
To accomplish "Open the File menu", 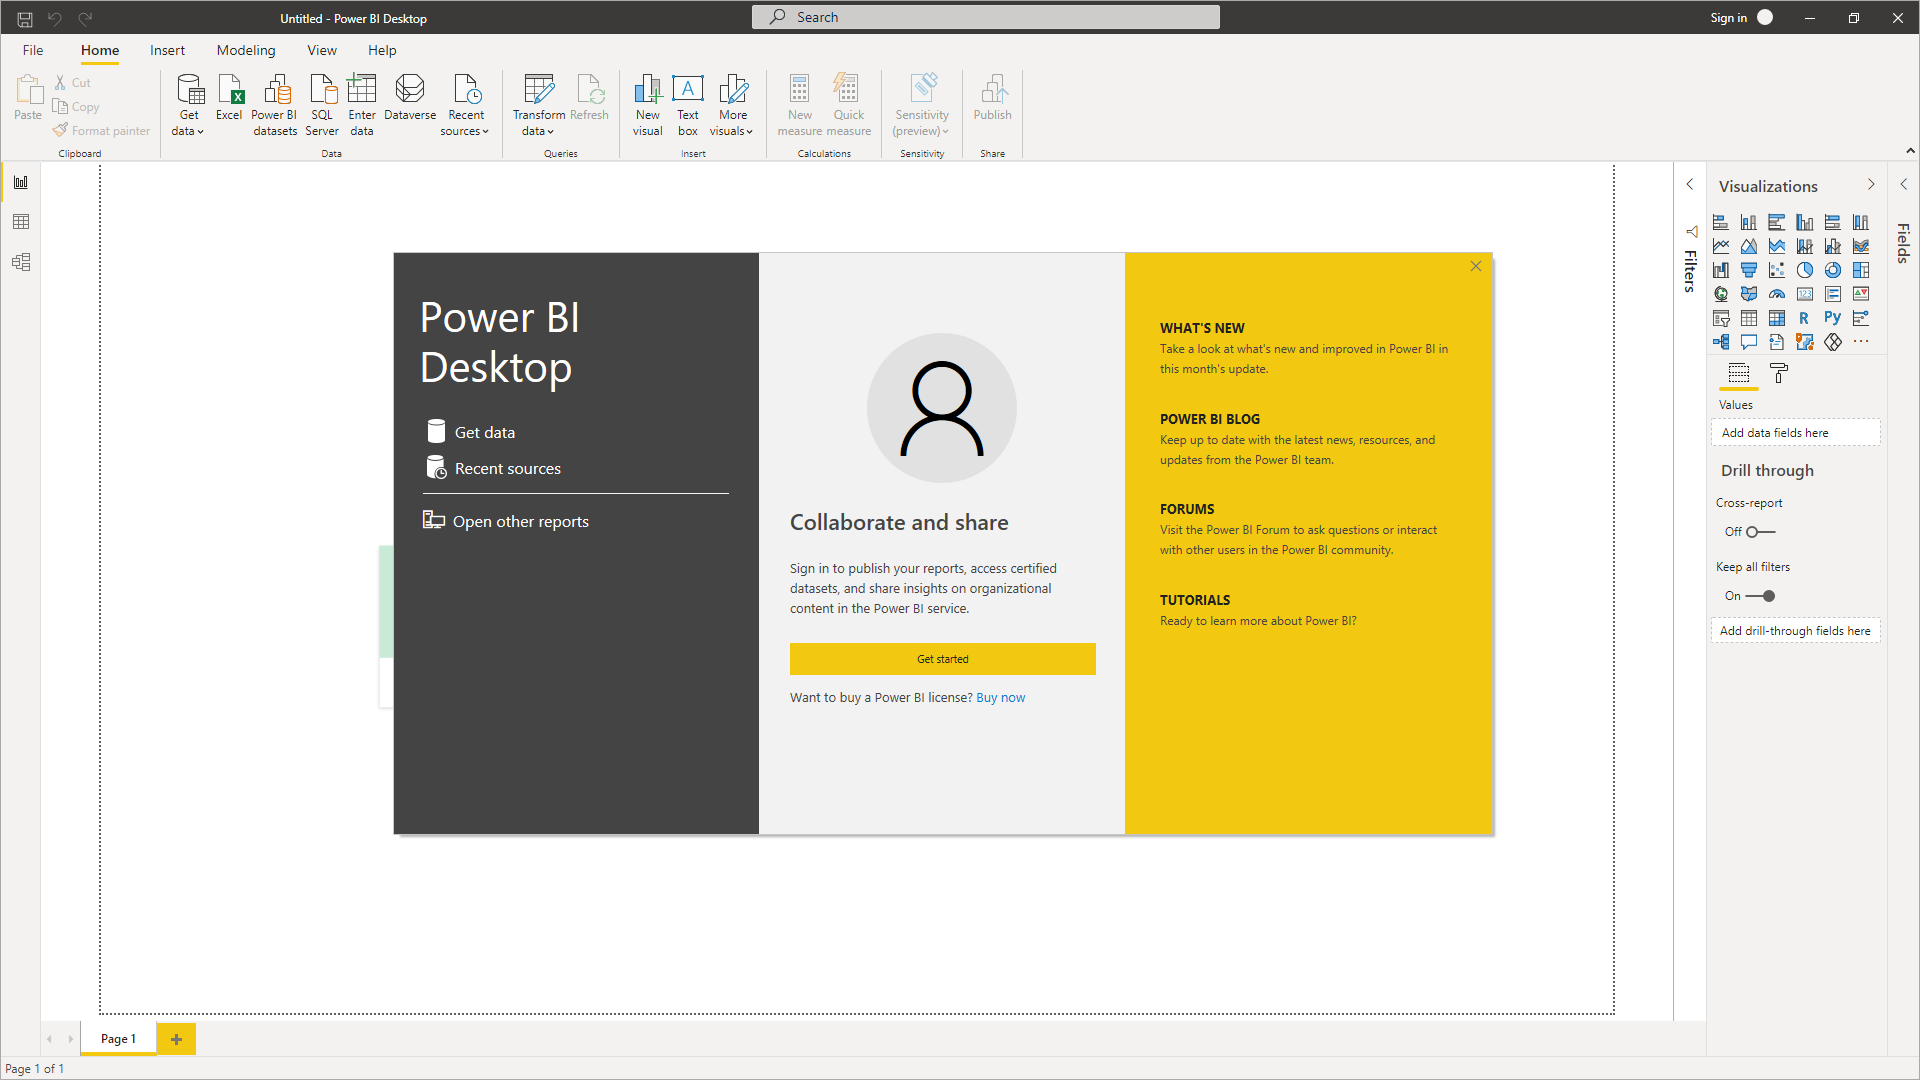I will pos(33,50).
